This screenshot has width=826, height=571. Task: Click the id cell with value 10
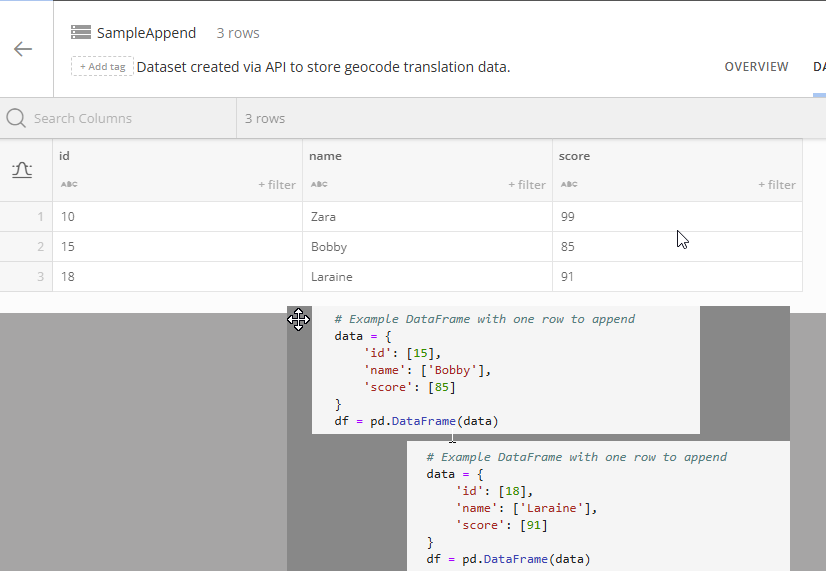(178, 216)
